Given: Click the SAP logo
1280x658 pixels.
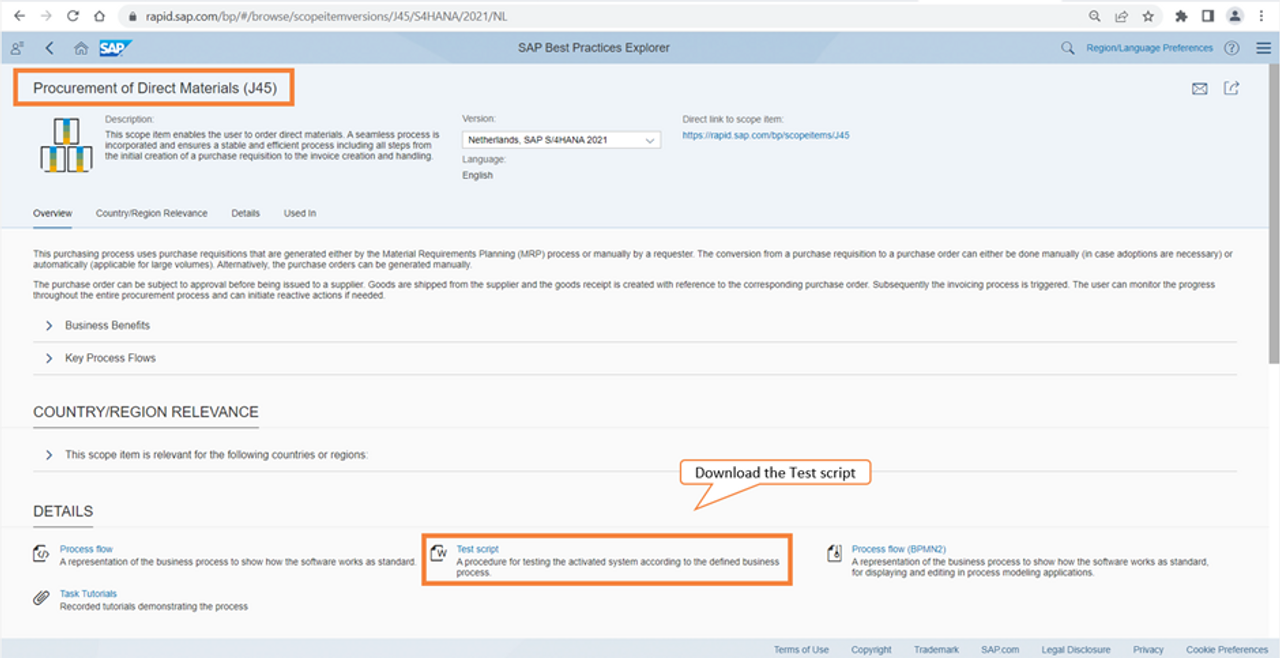Looking at the screenshot, I should pos(115,48).
